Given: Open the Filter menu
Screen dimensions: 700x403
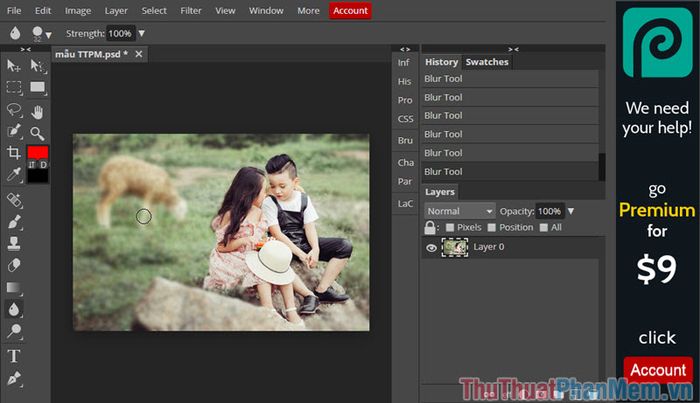Looking at the screenshot, I should 191,11.
